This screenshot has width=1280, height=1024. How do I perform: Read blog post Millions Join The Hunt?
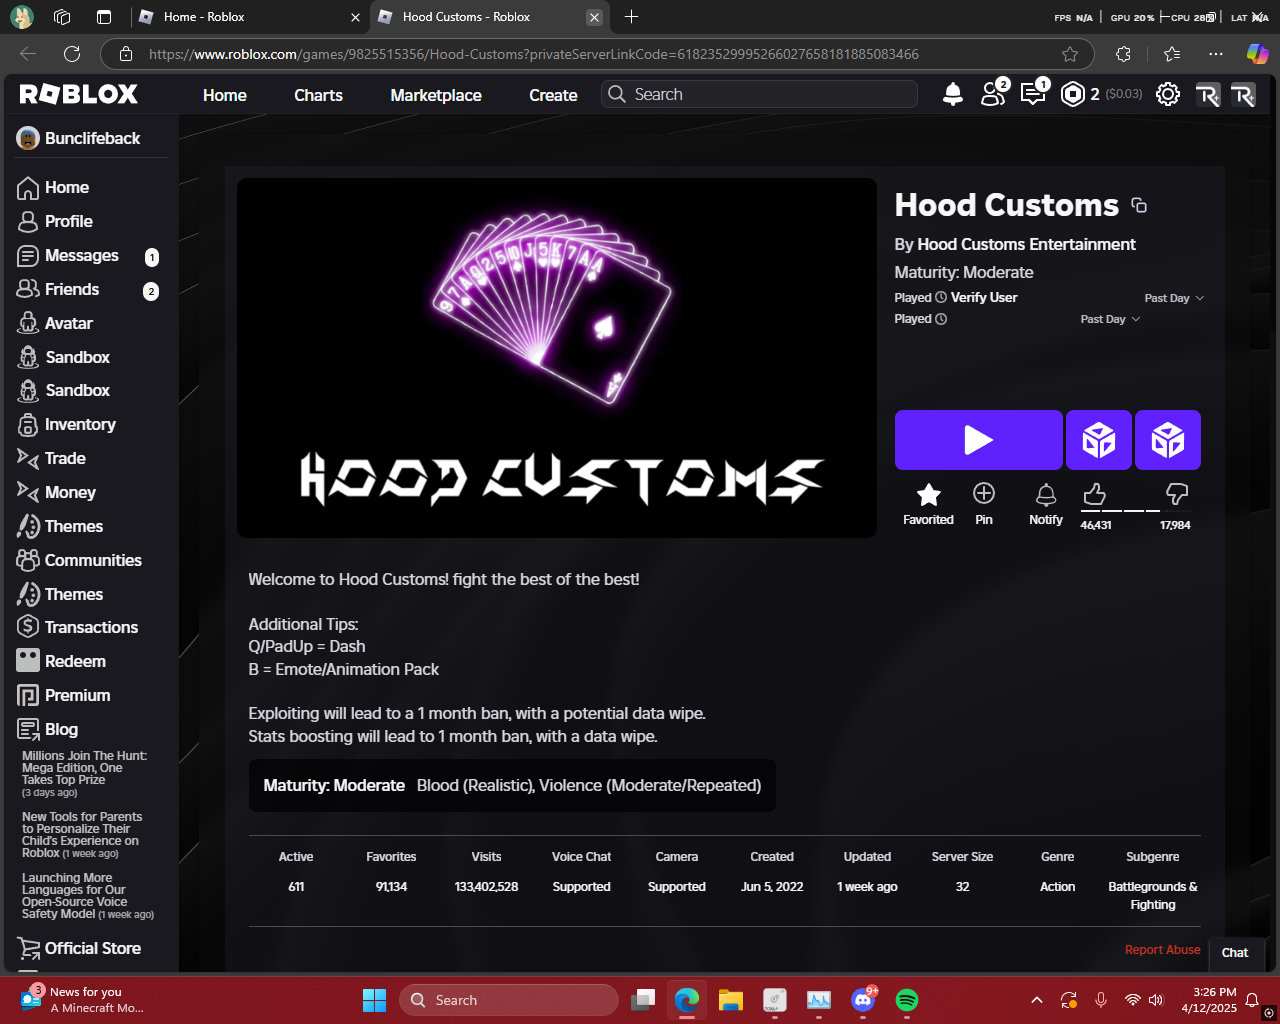click(85, 774)
